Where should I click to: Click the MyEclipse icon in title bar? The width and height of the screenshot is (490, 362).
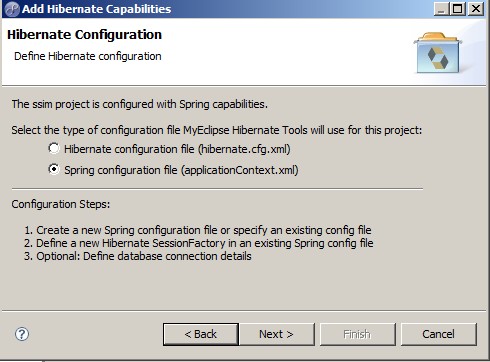tap(13, 9)
